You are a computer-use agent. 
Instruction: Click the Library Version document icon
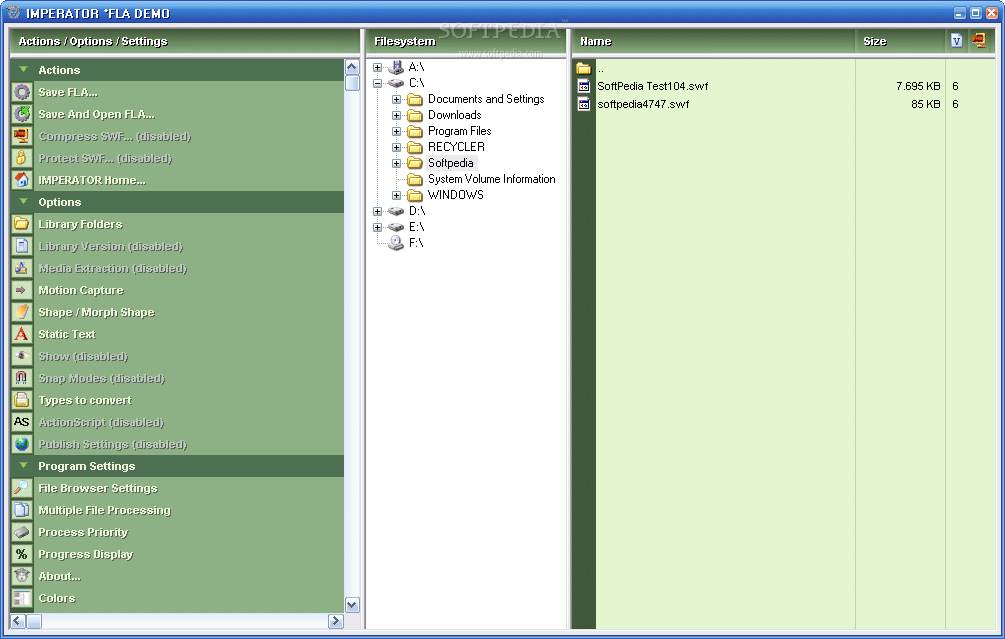click(x=22, y=246)
